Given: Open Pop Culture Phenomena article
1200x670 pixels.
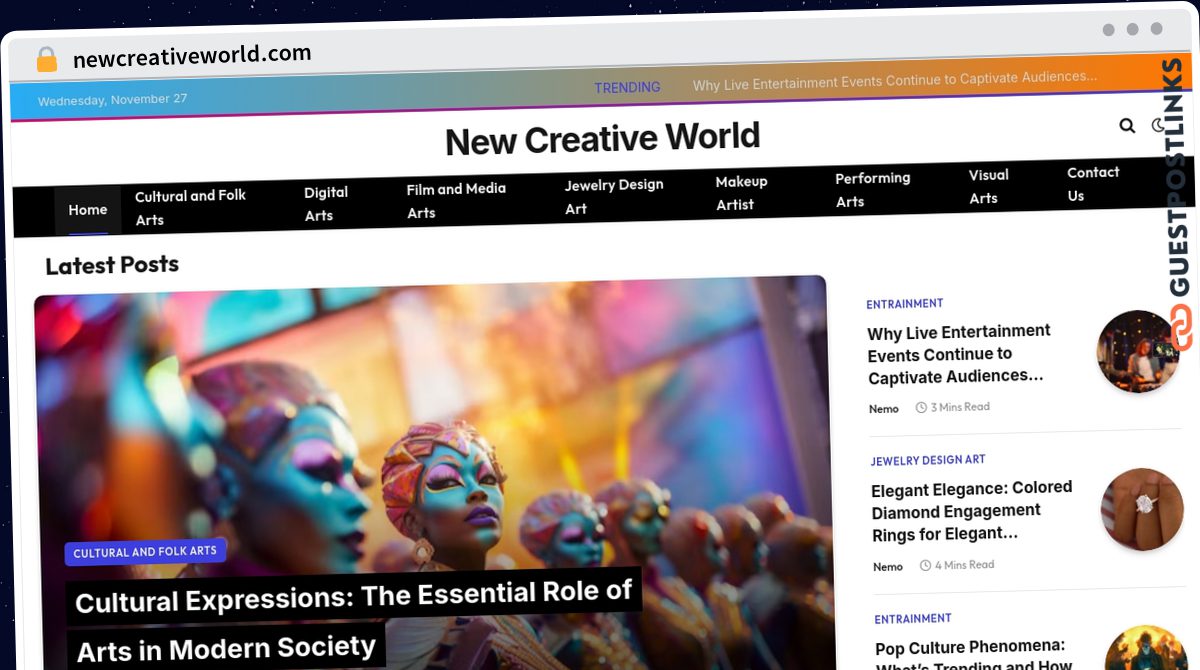Looking at the screenshot, I should coord(974,656).
